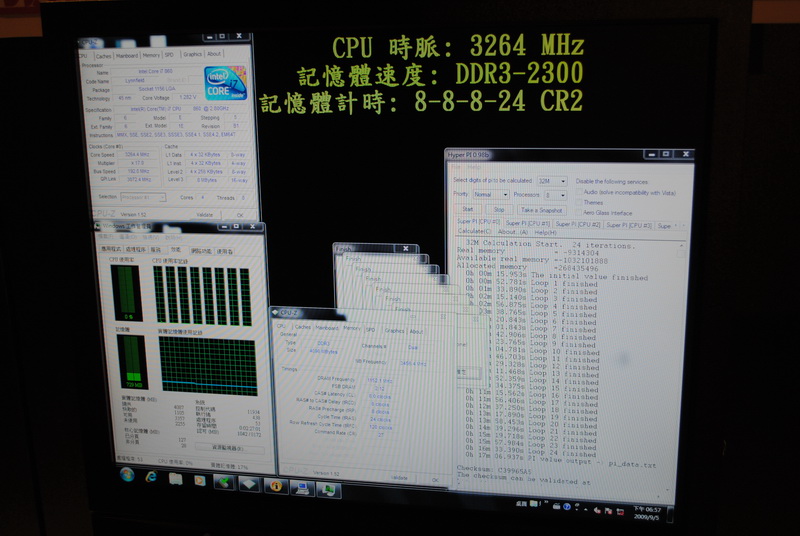Open the About (A) menu in Hyper PI
The image size is (800, 536).
[512, 232]
